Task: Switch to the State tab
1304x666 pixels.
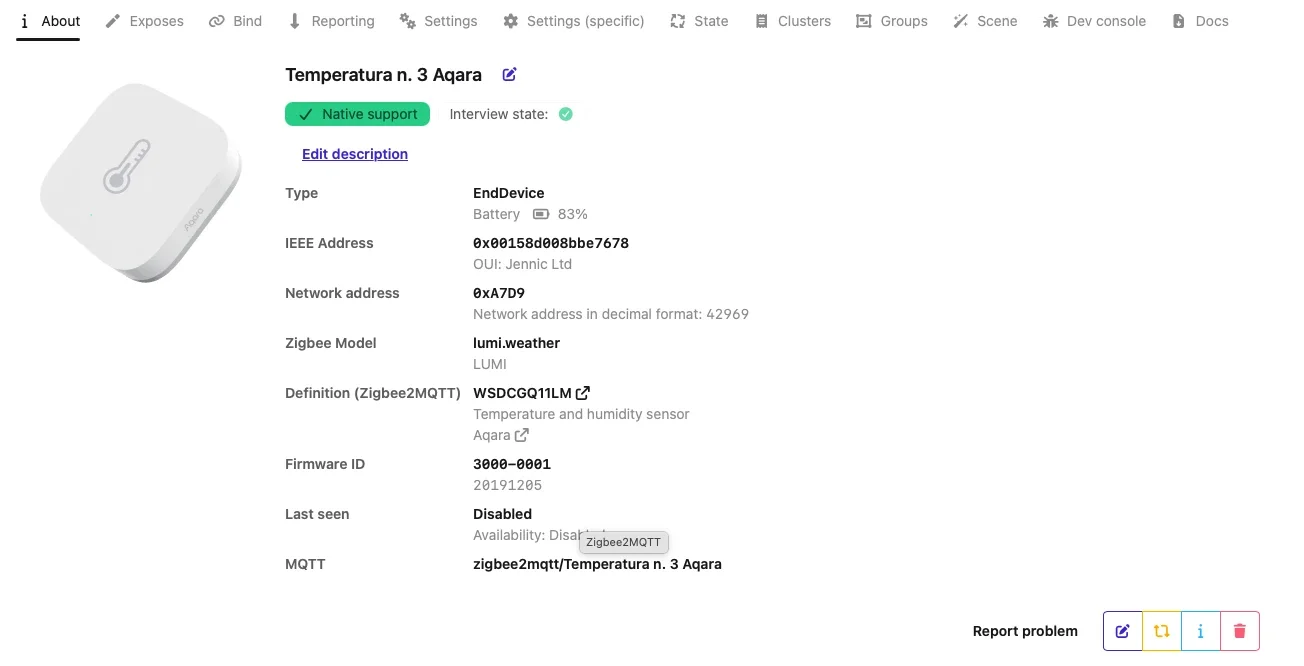Action: point(699,21)
